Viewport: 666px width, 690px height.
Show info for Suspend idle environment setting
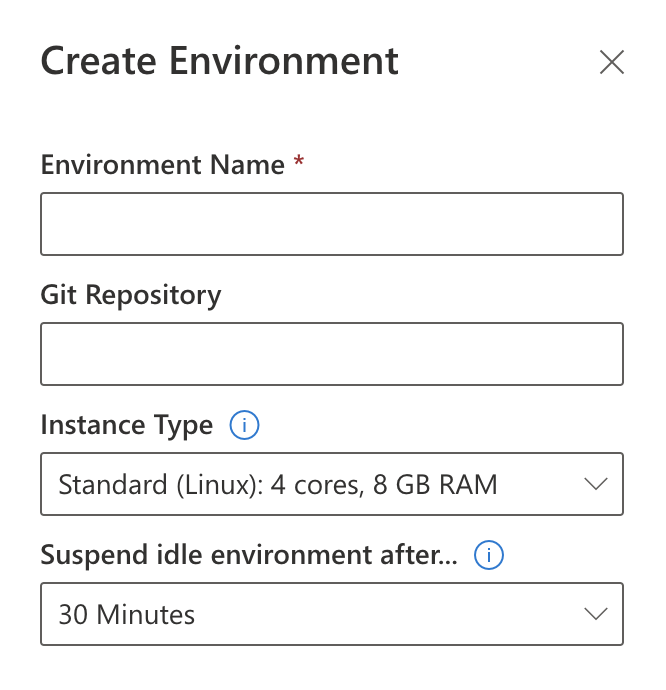(489, 556)
